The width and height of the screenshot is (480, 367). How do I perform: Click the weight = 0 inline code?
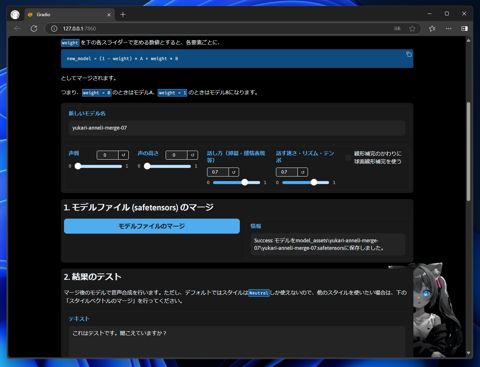pos(97,93)
